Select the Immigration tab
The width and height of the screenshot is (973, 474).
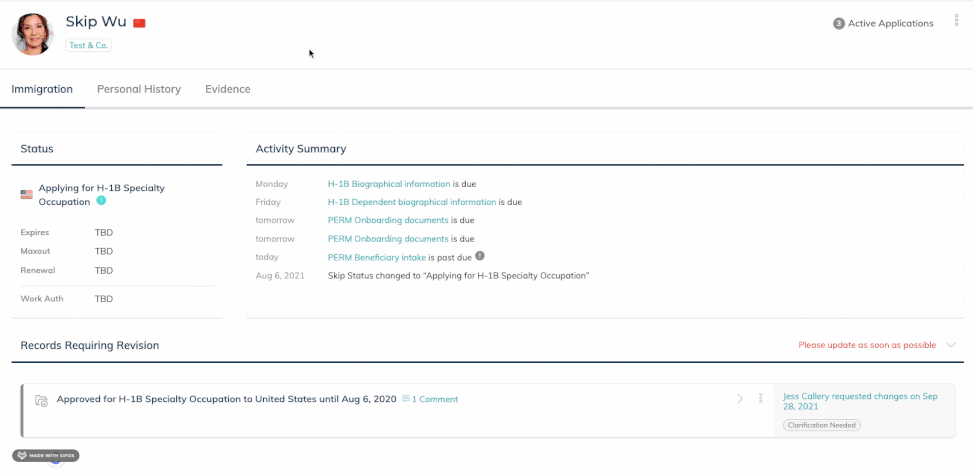[x=42, y=89]
